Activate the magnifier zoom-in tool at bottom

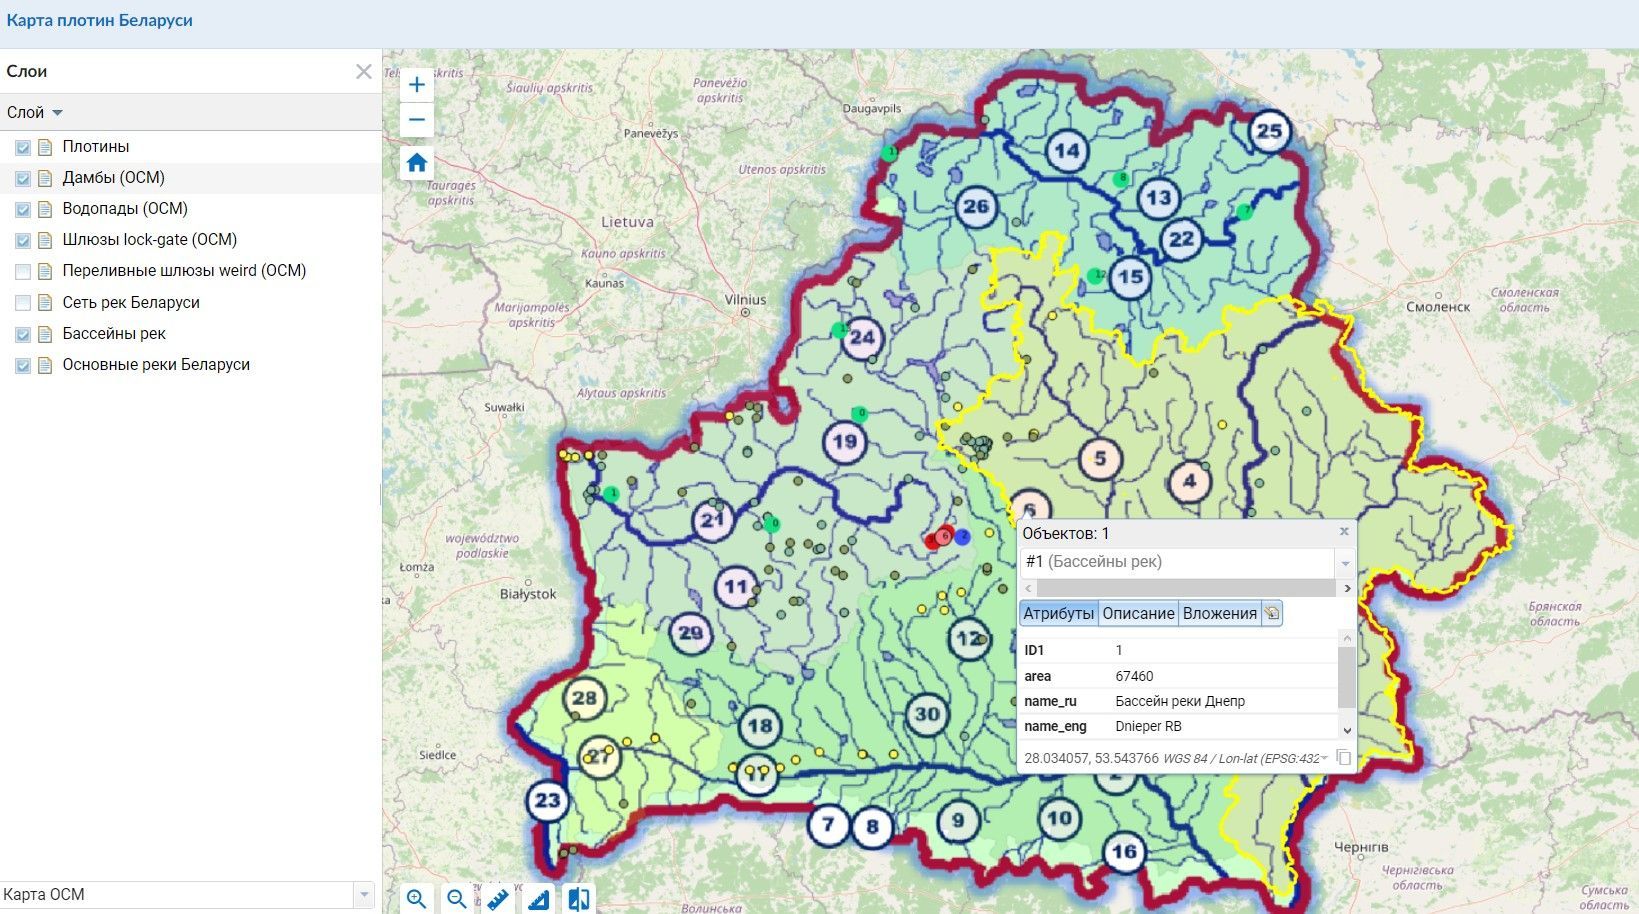(x=417, y=899)
